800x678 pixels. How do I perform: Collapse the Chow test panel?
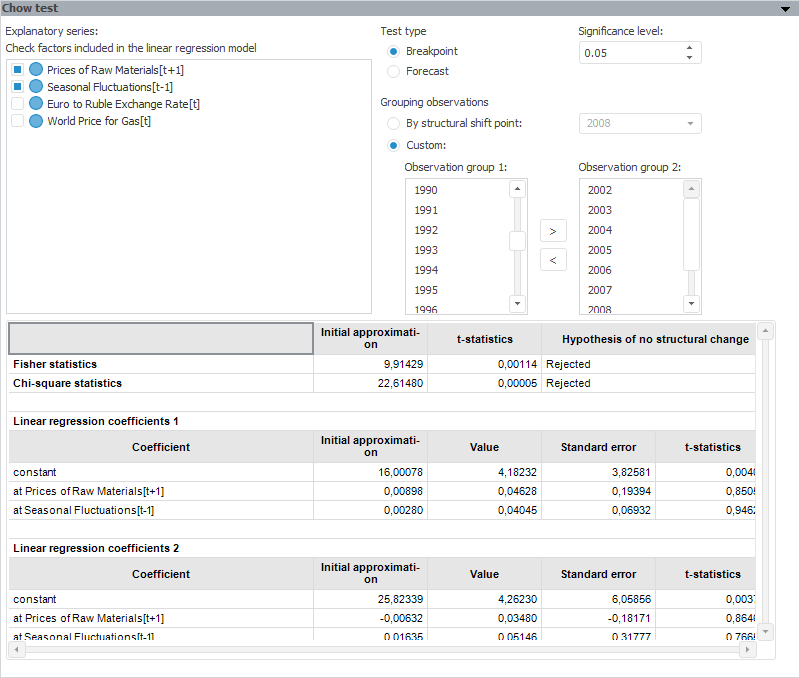(785, 8)
